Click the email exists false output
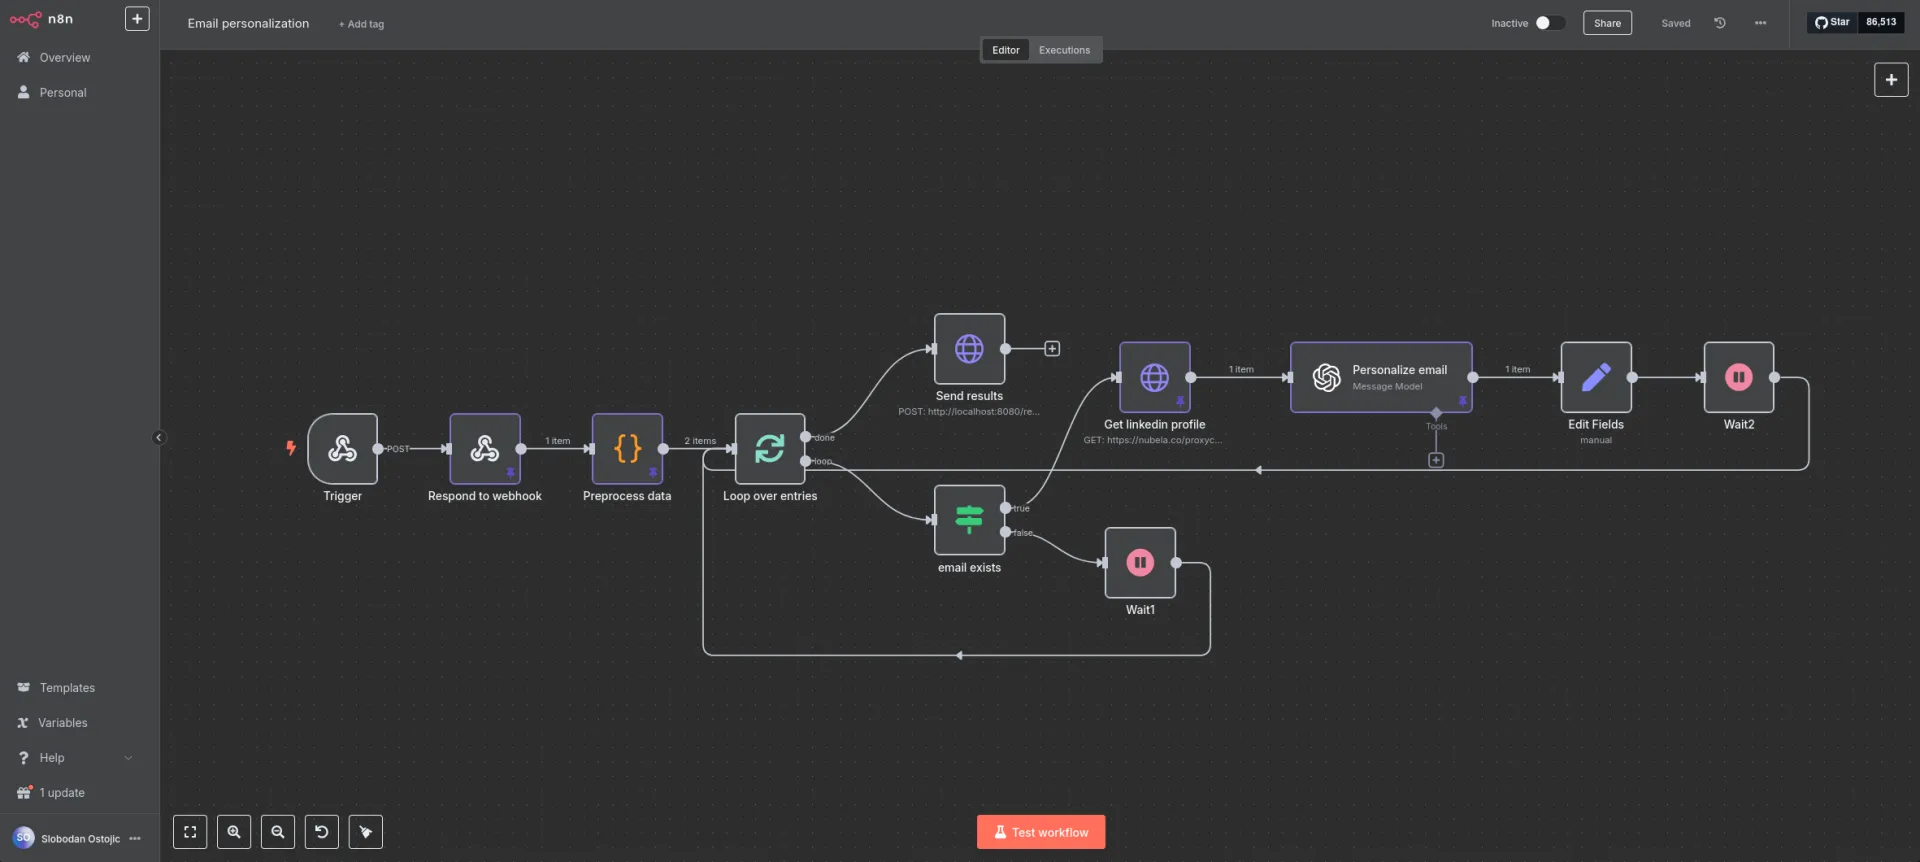This screenshot has width=1920, height=862. [1005, 532]
